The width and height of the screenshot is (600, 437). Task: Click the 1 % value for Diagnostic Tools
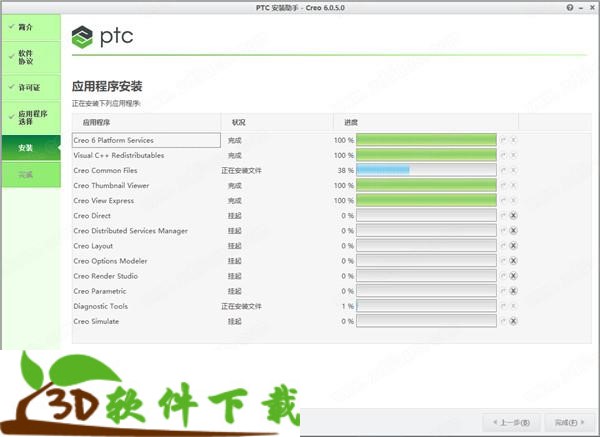tap(348, 306)
